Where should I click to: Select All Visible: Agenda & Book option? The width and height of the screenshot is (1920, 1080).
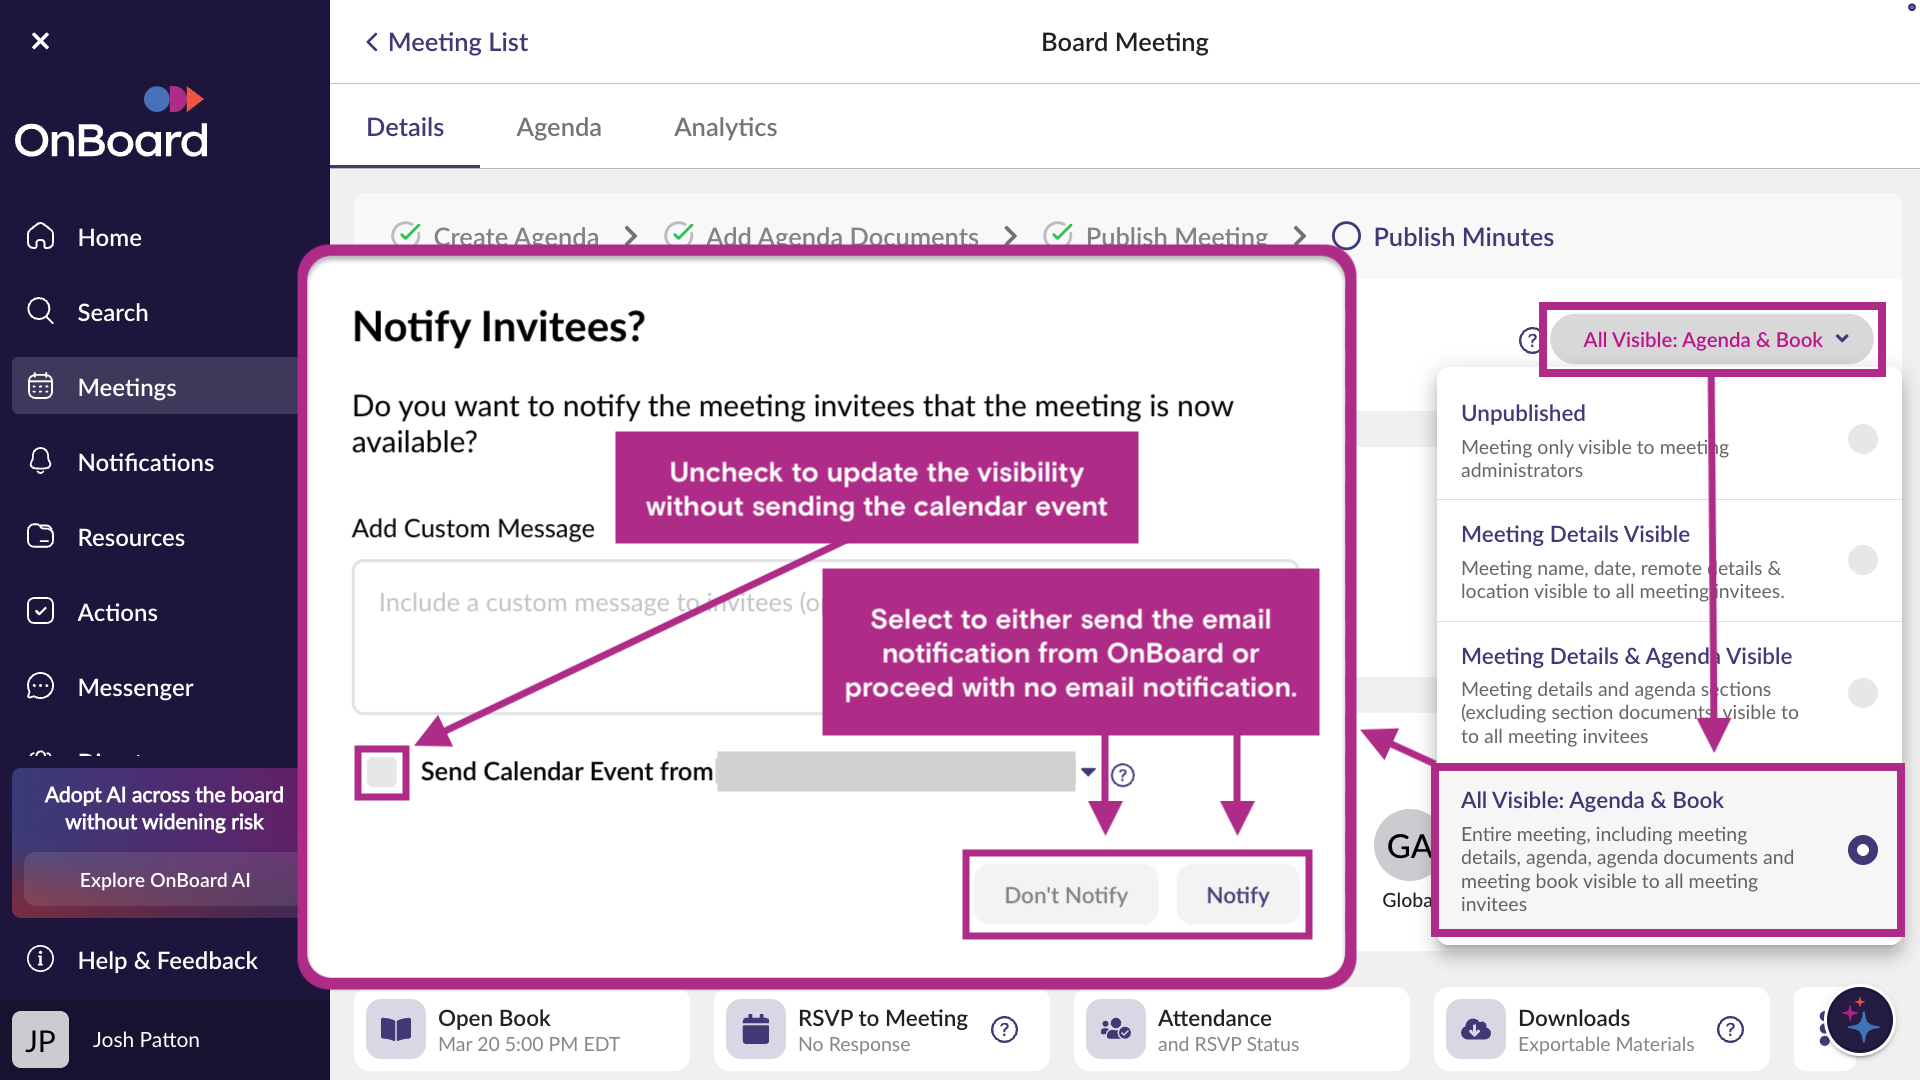[x=1862, y=850]
